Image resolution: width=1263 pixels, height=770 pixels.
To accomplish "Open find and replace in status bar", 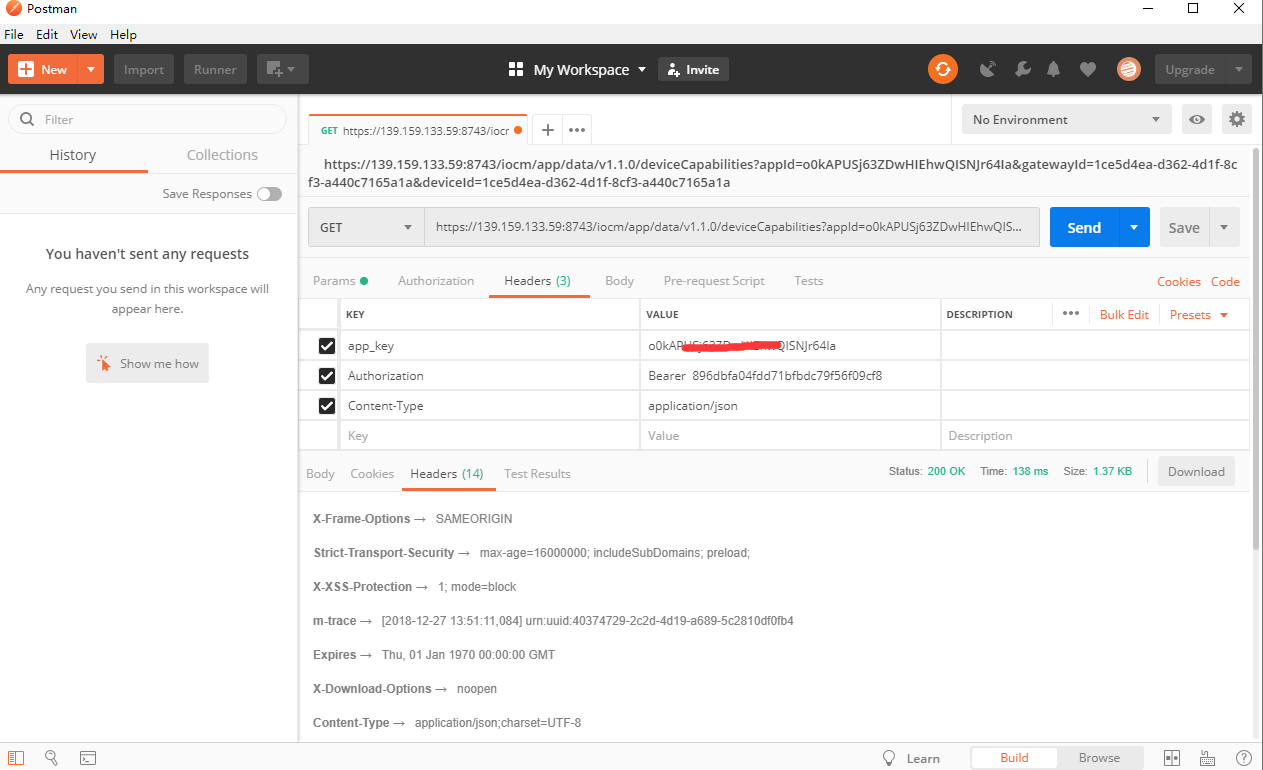I will [x=52, y=758].
